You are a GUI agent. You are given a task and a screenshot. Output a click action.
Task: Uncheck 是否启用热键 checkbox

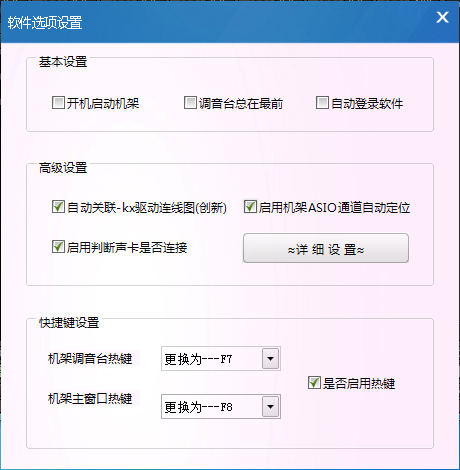(314, 383)
